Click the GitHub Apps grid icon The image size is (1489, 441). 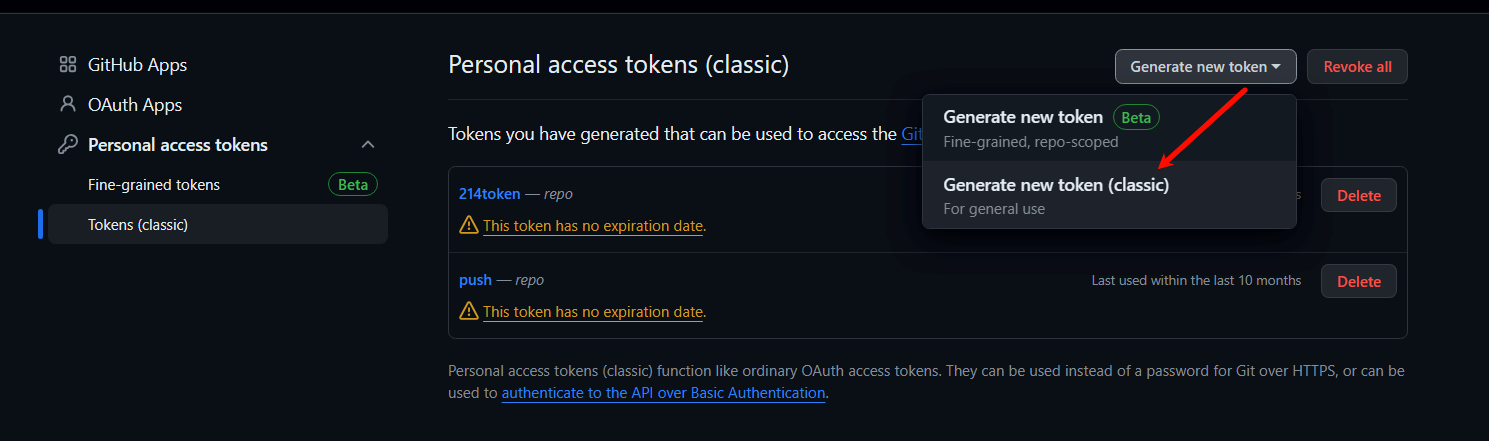click(68, 65)
